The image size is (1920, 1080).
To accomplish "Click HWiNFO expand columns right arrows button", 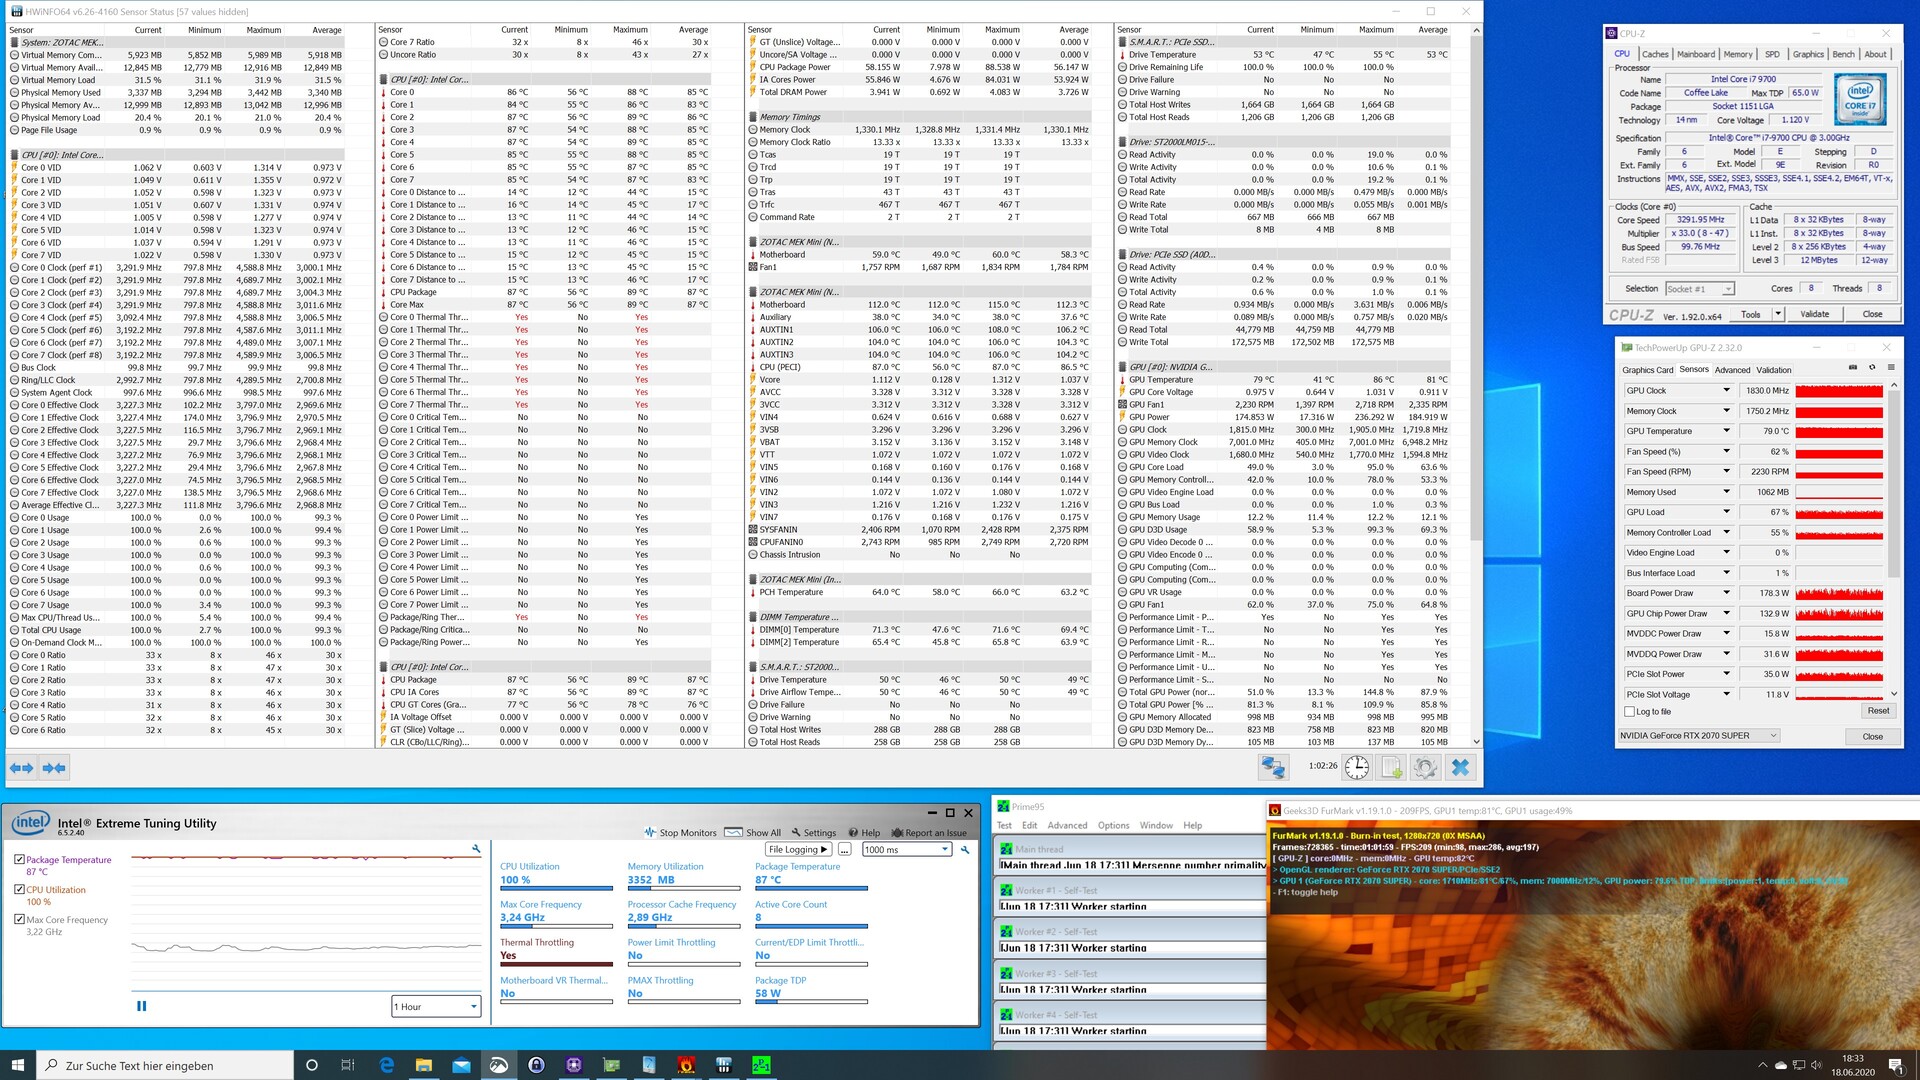I will click(x=54, y=767).
